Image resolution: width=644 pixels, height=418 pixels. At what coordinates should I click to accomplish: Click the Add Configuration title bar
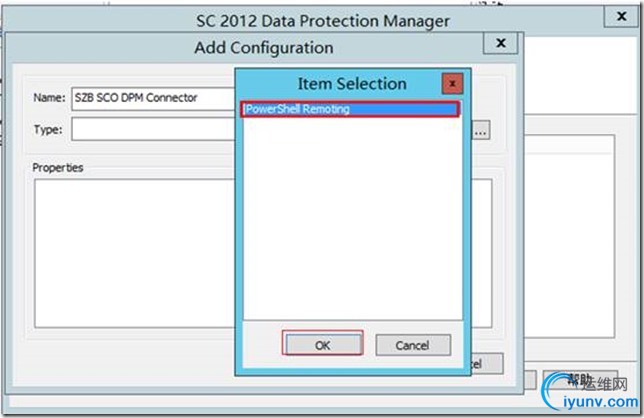tap(264, 48)
